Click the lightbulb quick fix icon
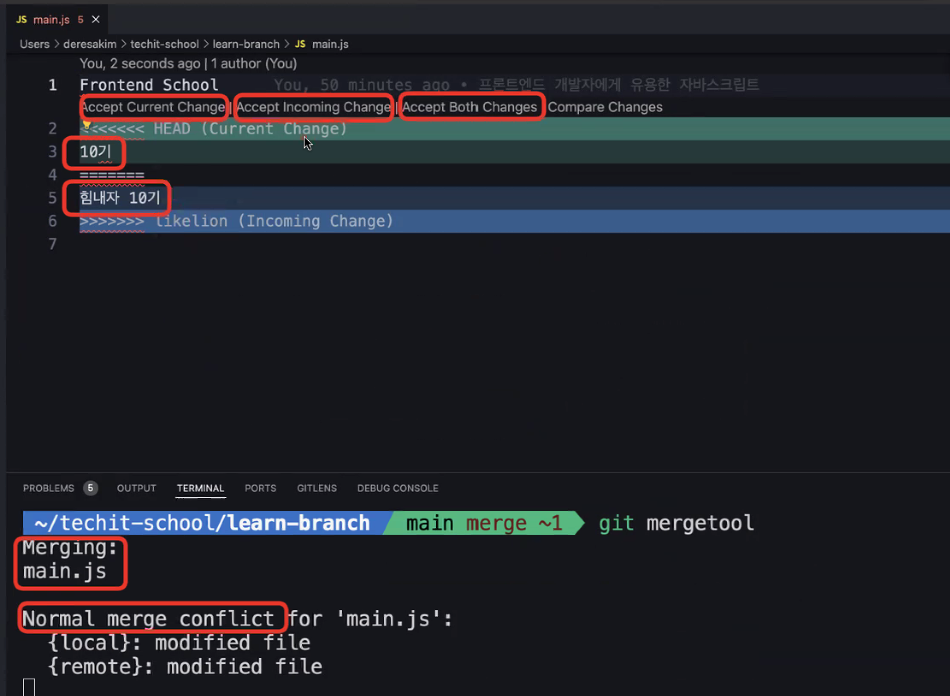Image resolution: width=950 pixels, height=696 pixels. [86, 125]
